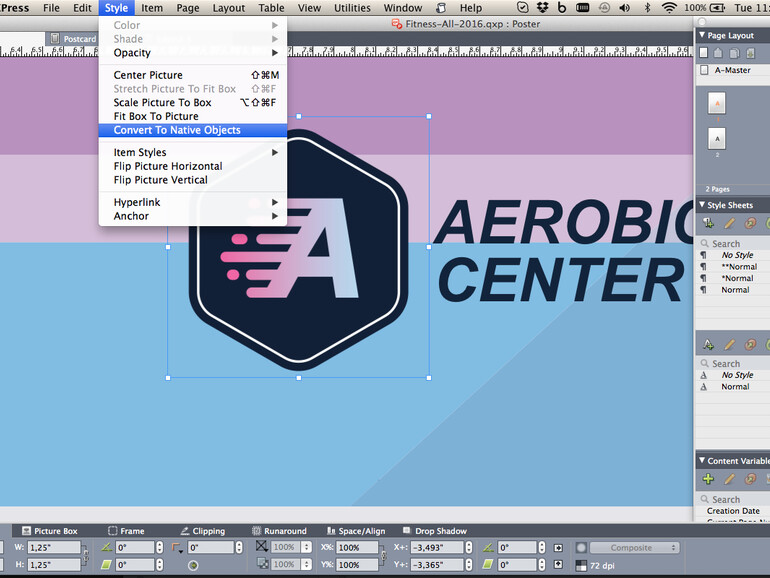
Task: Click the stepper for box angle field
Action: (159, 547)
